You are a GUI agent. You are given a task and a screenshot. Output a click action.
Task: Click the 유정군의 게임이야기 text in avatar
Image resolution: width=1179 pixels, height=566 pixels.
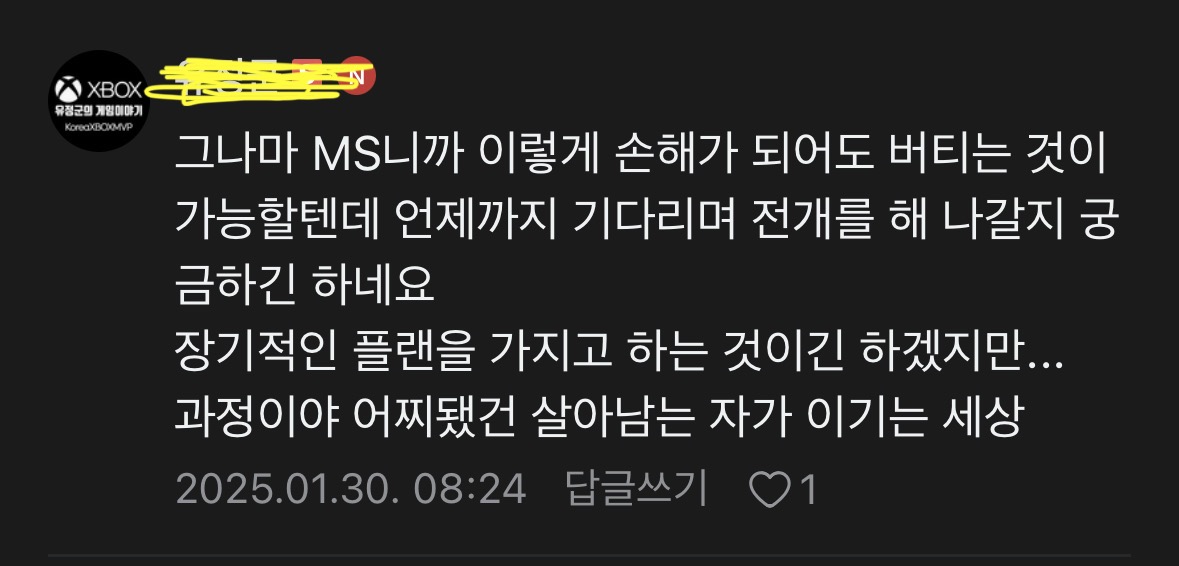tap(98, 112)
